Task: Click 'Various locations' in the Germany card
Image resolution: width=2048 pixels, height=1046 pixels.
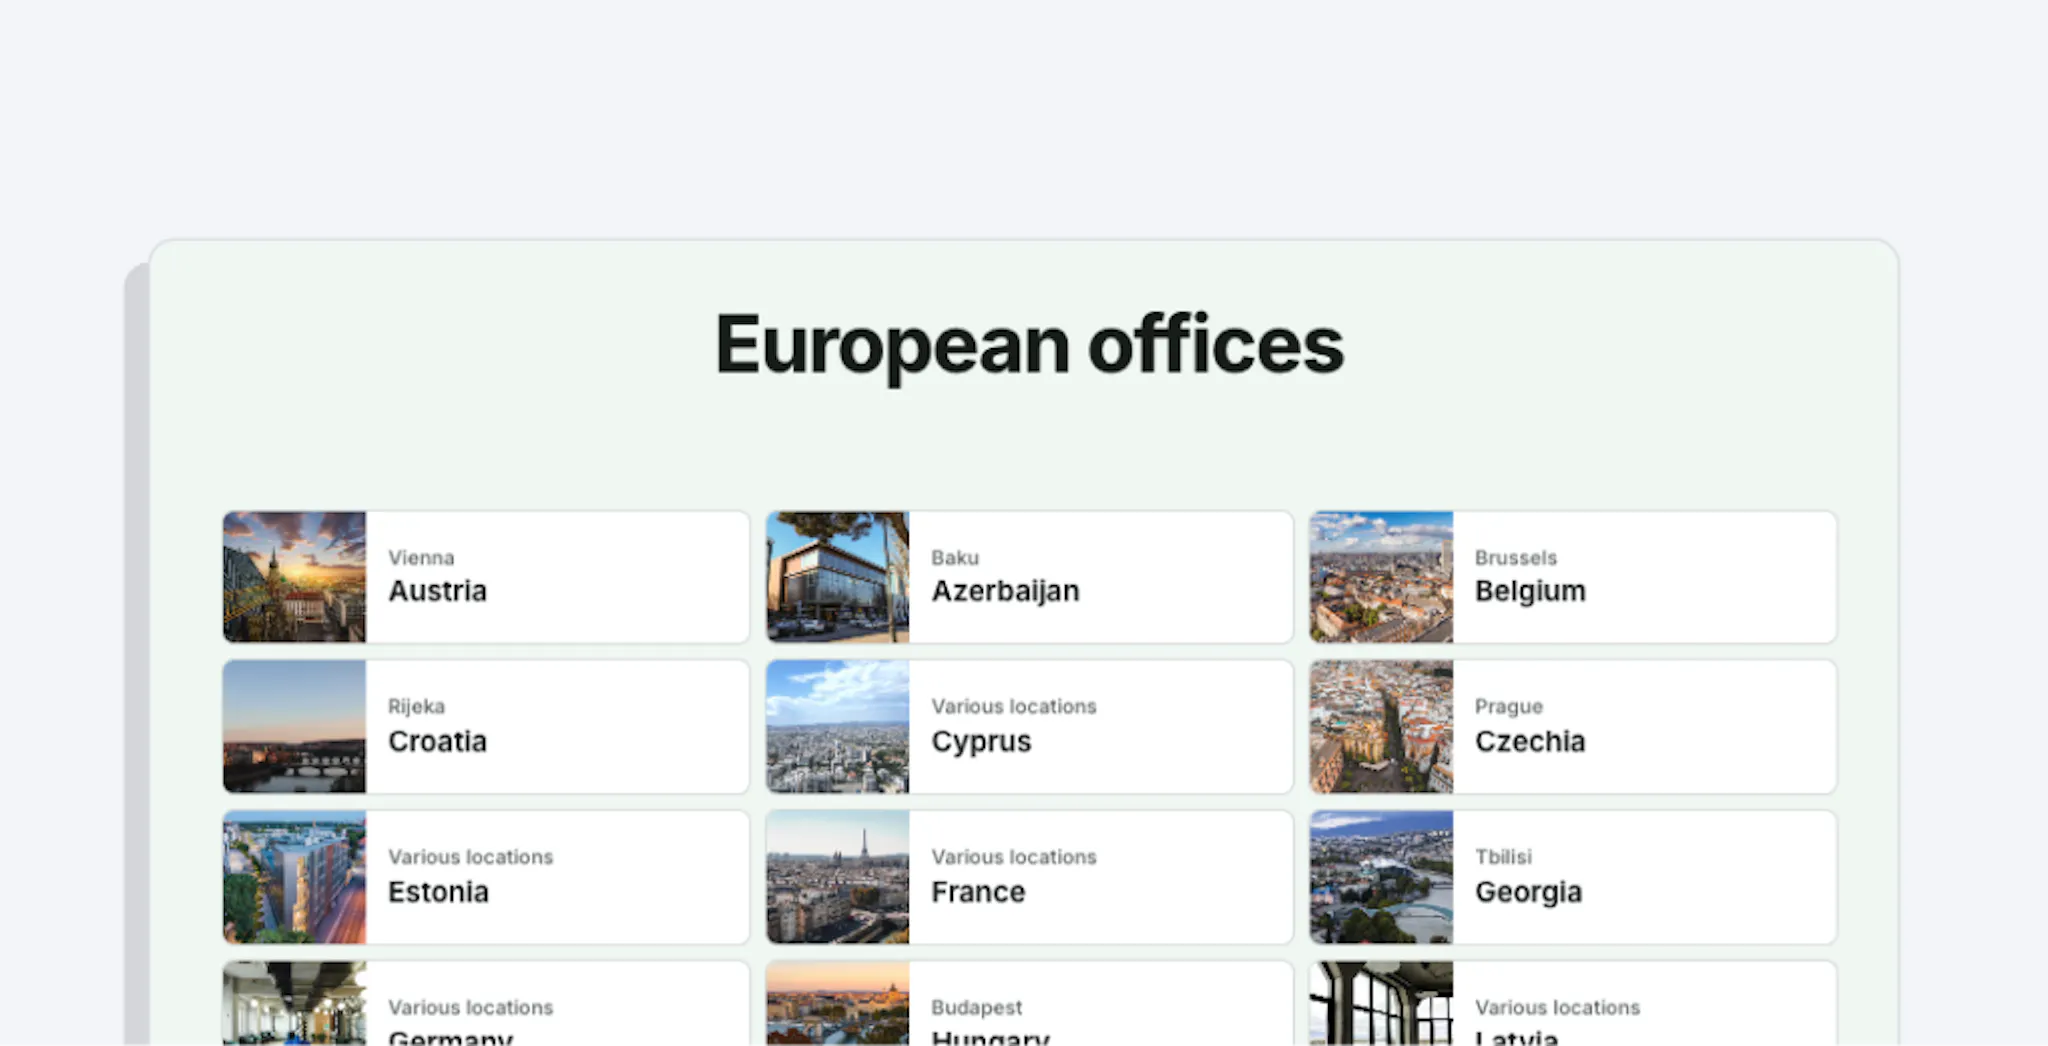Action: tap(471, 1008)
